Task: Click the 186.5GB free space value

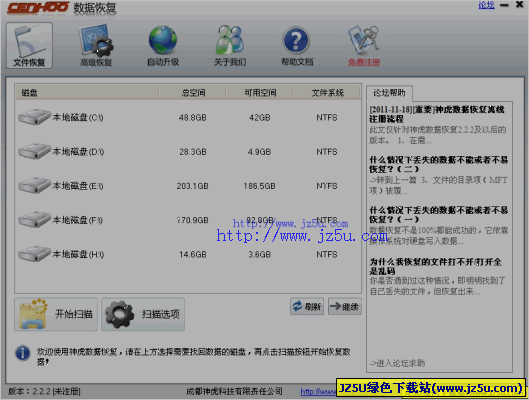Action: point(259,186)
